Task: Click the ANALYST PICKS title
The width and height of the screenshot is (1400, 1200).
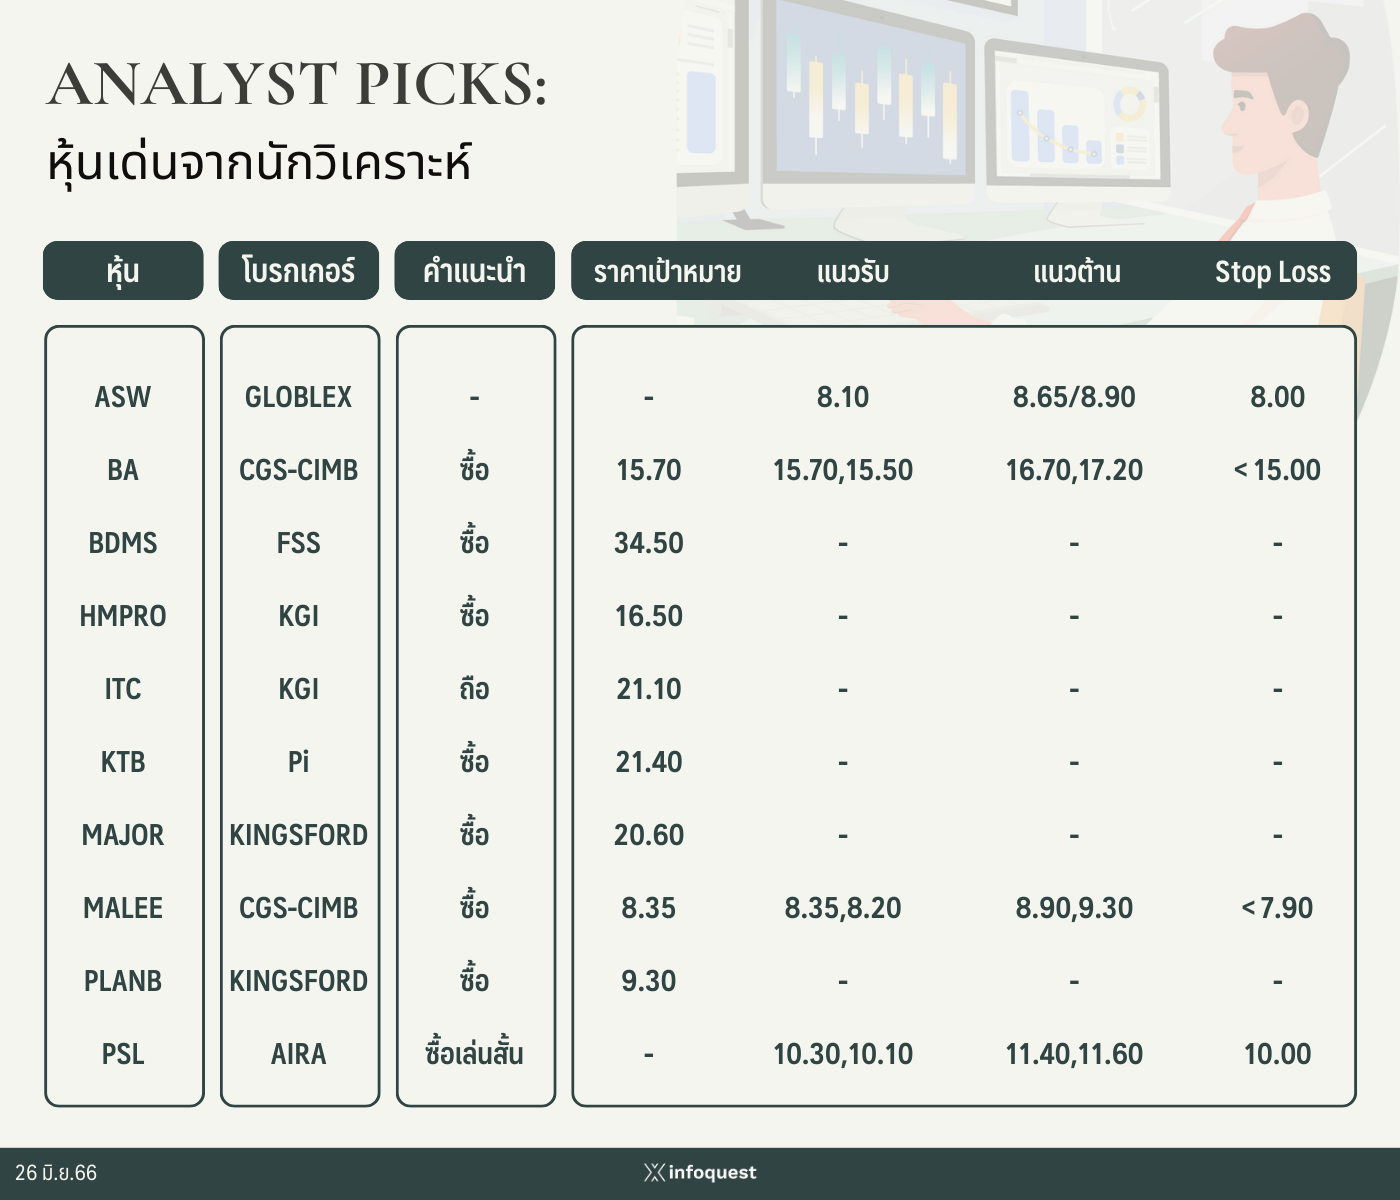Action: click(x=298, y=84)
